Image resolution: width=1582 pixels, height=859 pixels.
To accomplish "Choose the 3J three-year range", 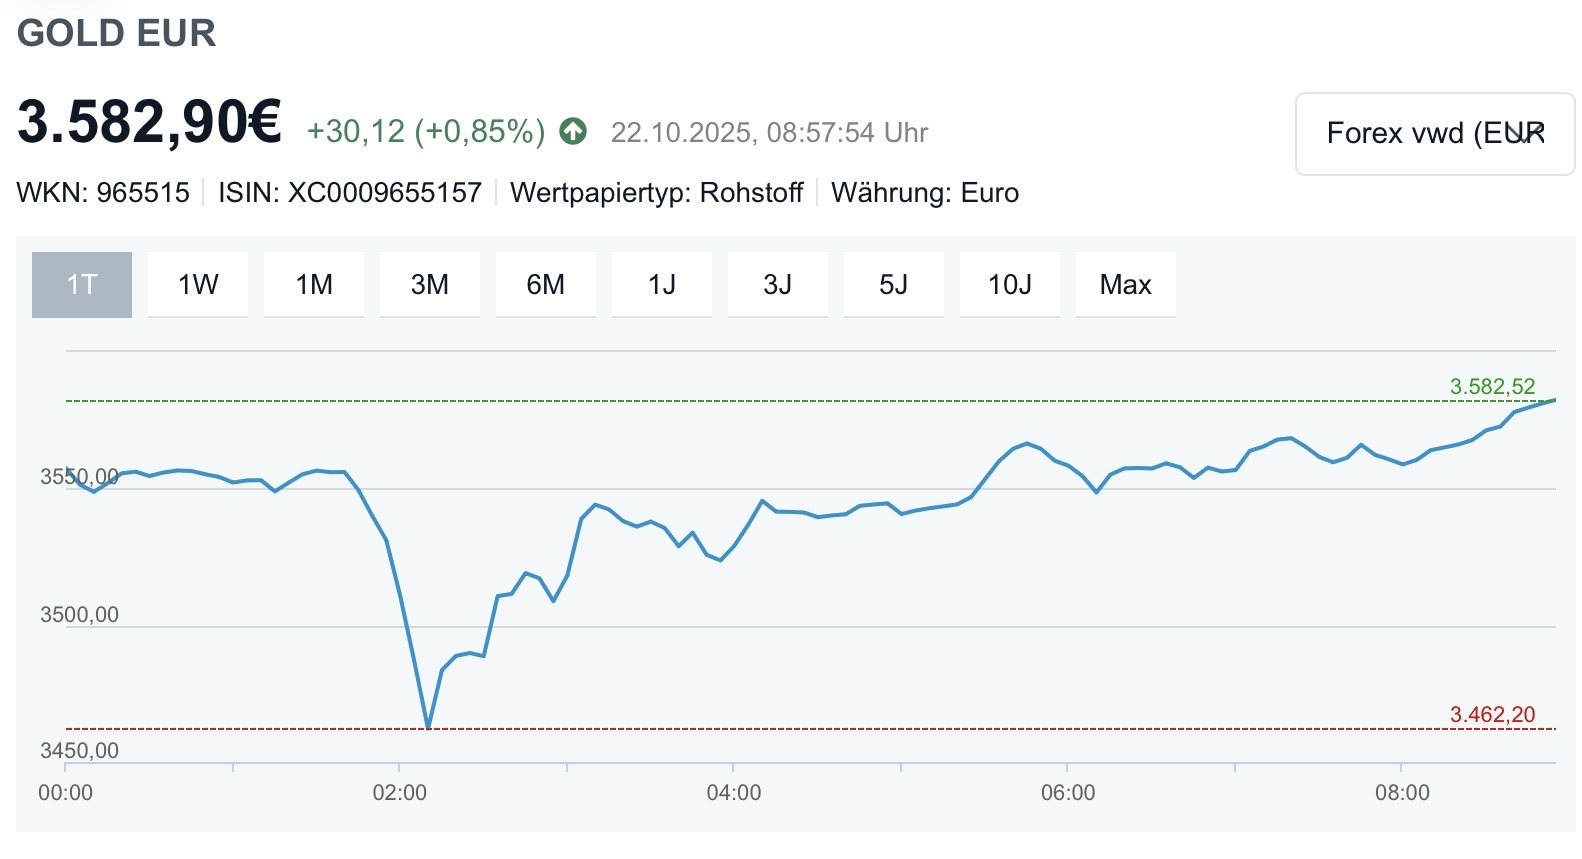I will [778, 285].
